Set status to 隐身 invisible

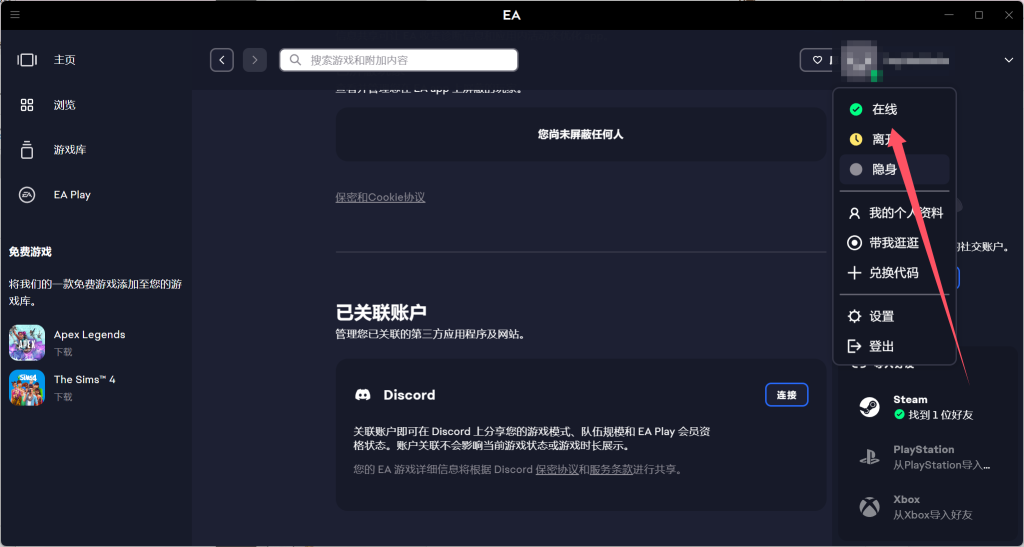894,170
